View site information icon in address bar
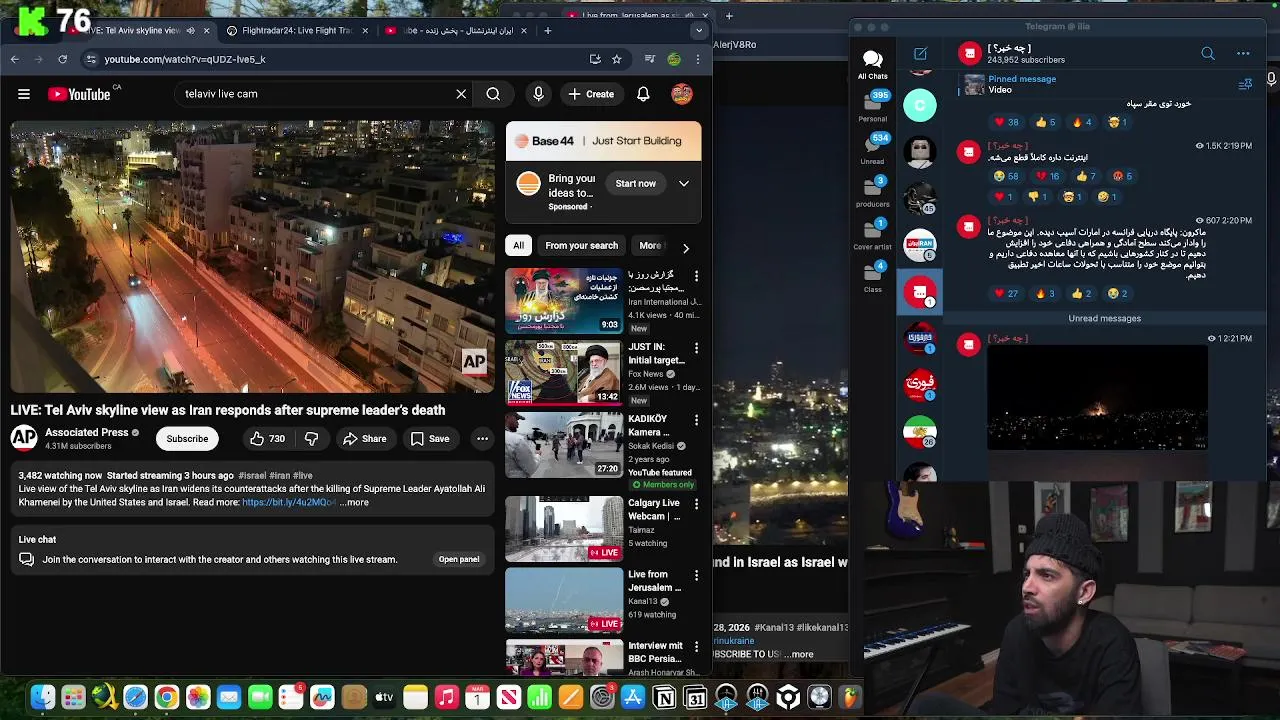Viewport: 1280px width, 720px height. coord(91,59)
